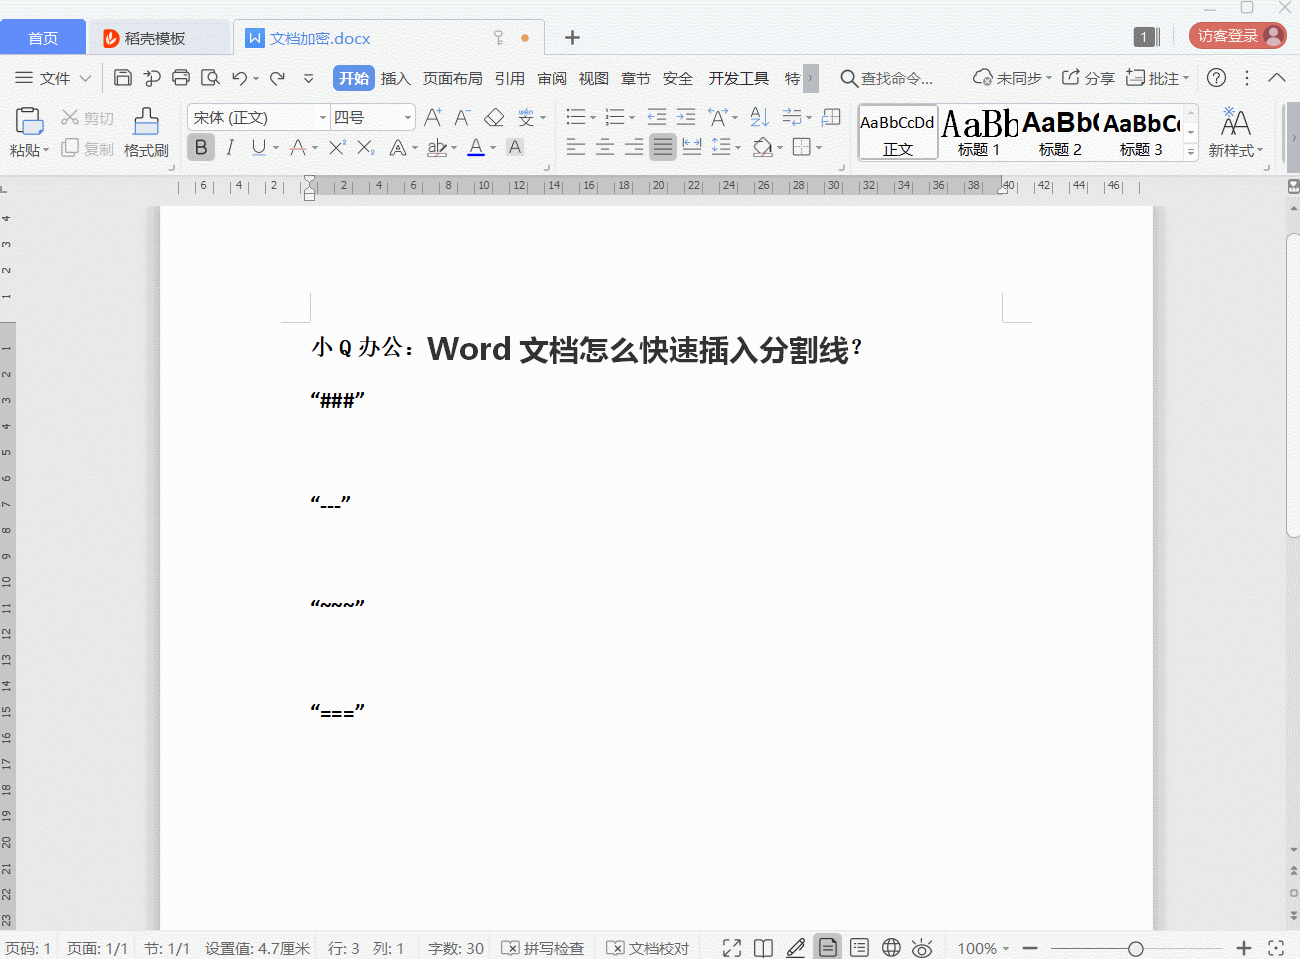1300x959 pixels.
Task: Open the font size 四号 dropdown
Action: (x=408, y=118)
